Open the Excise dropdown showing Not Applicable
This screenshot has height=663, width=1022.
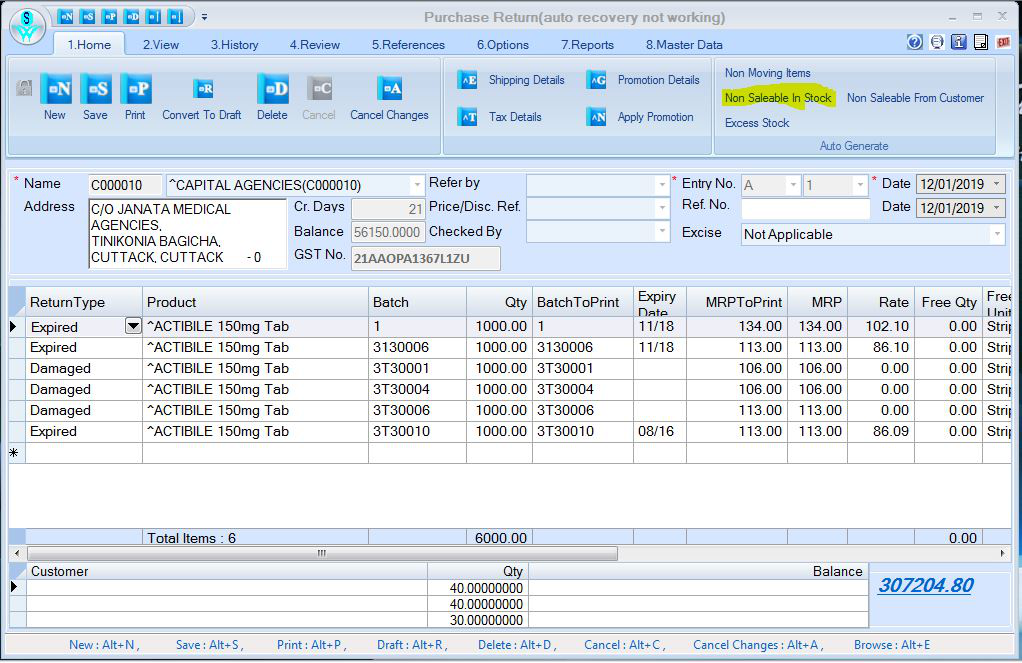point(996,235)
